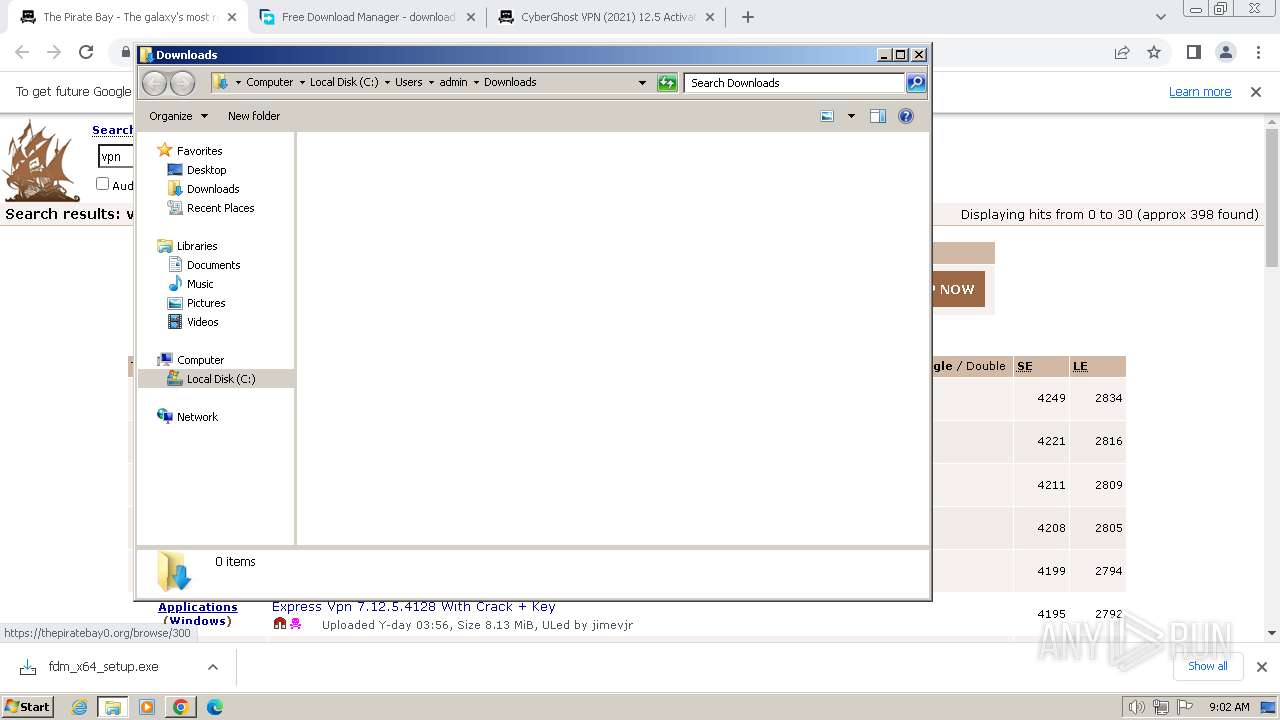Expand the view options dropdown arrow
This screenshot has width=1280, height=720.
click(851, 116)
